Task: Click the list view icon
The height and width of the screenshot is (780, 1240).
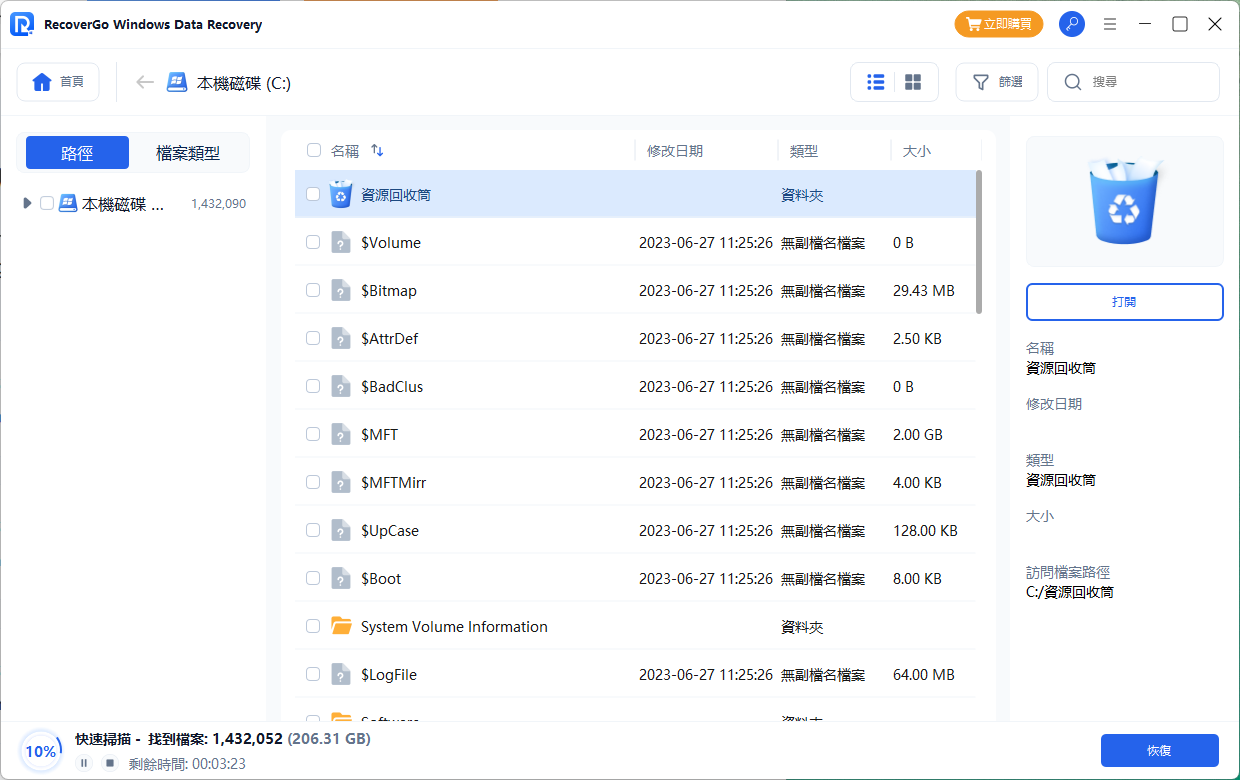Action: (875, 82)
